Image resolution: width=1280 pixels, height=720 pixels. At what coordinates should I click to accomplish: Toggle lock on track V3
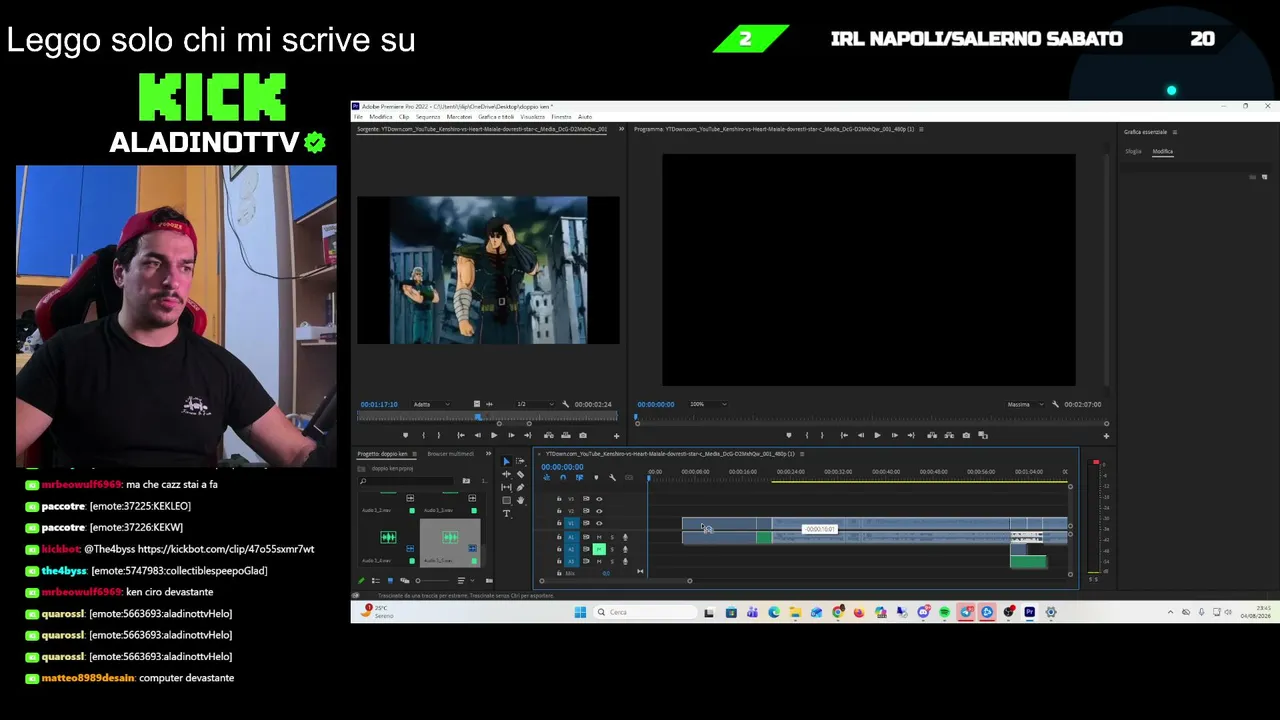559,499
